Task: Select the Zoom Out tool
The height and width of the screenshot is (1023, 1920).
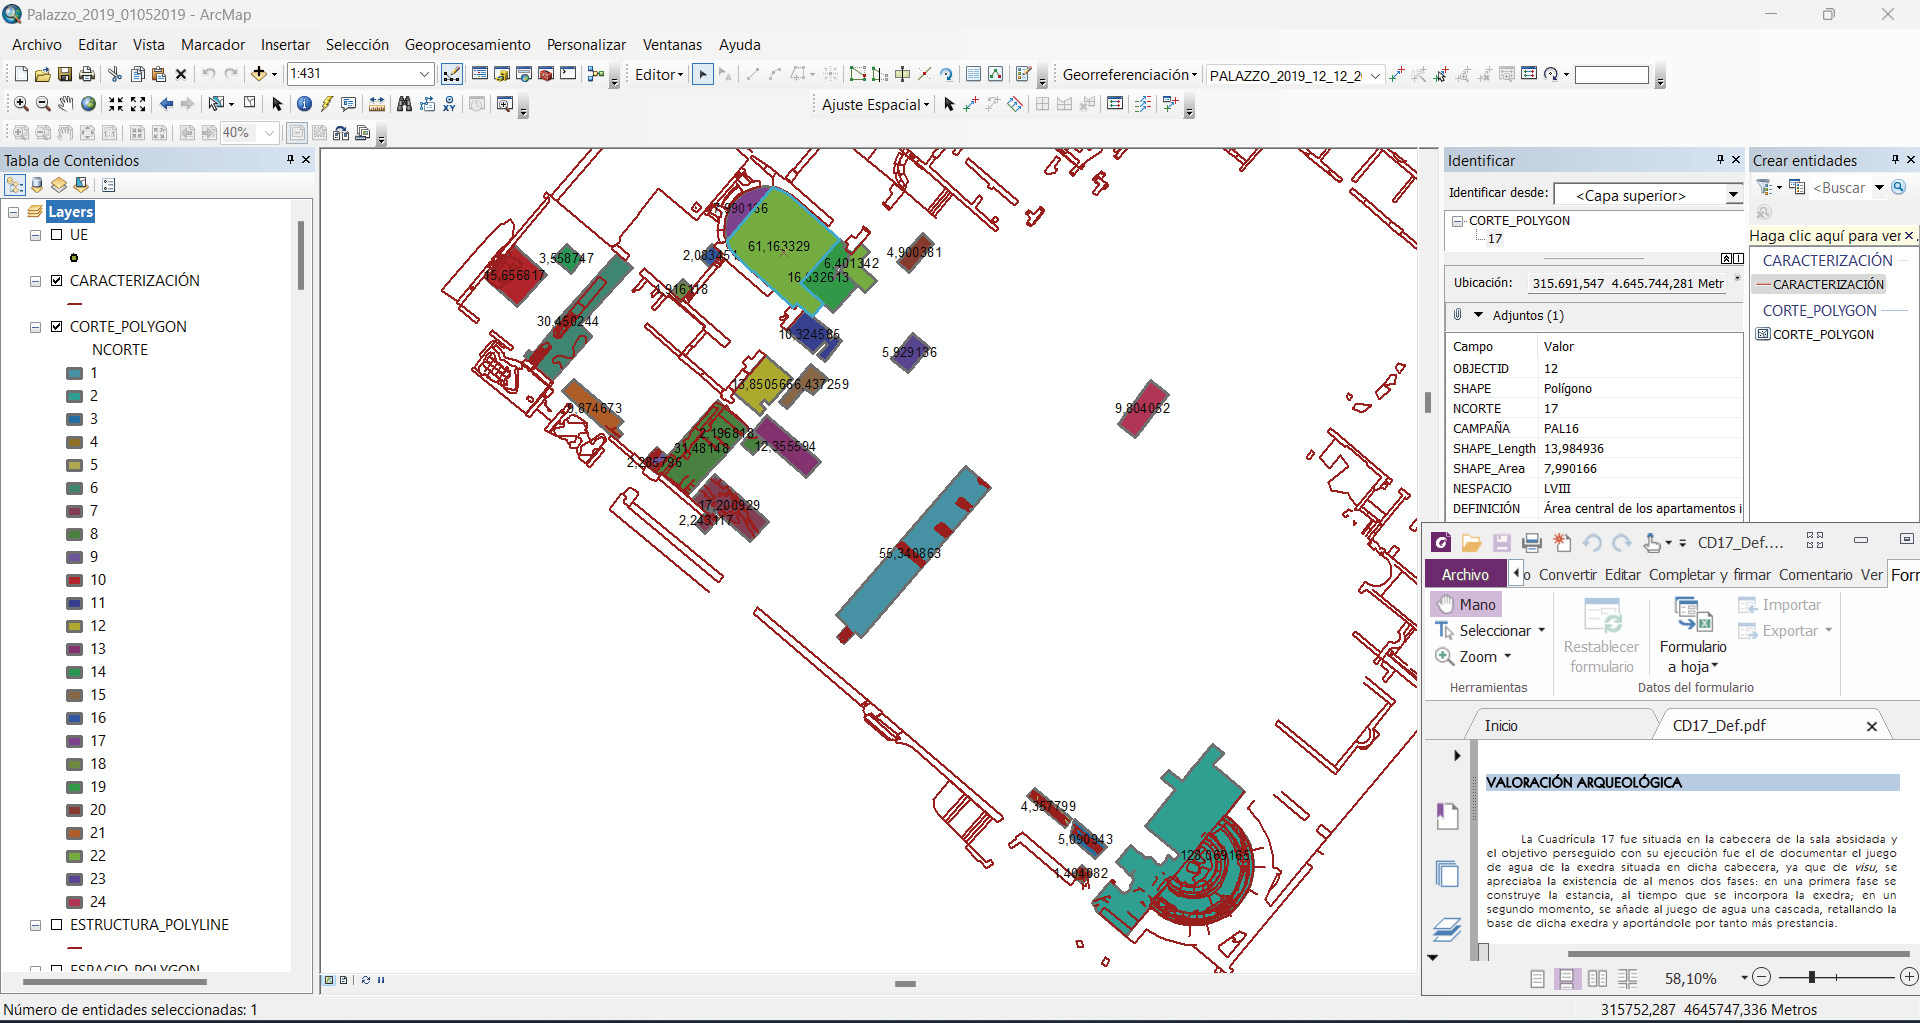Action: [x=43, y=104]
